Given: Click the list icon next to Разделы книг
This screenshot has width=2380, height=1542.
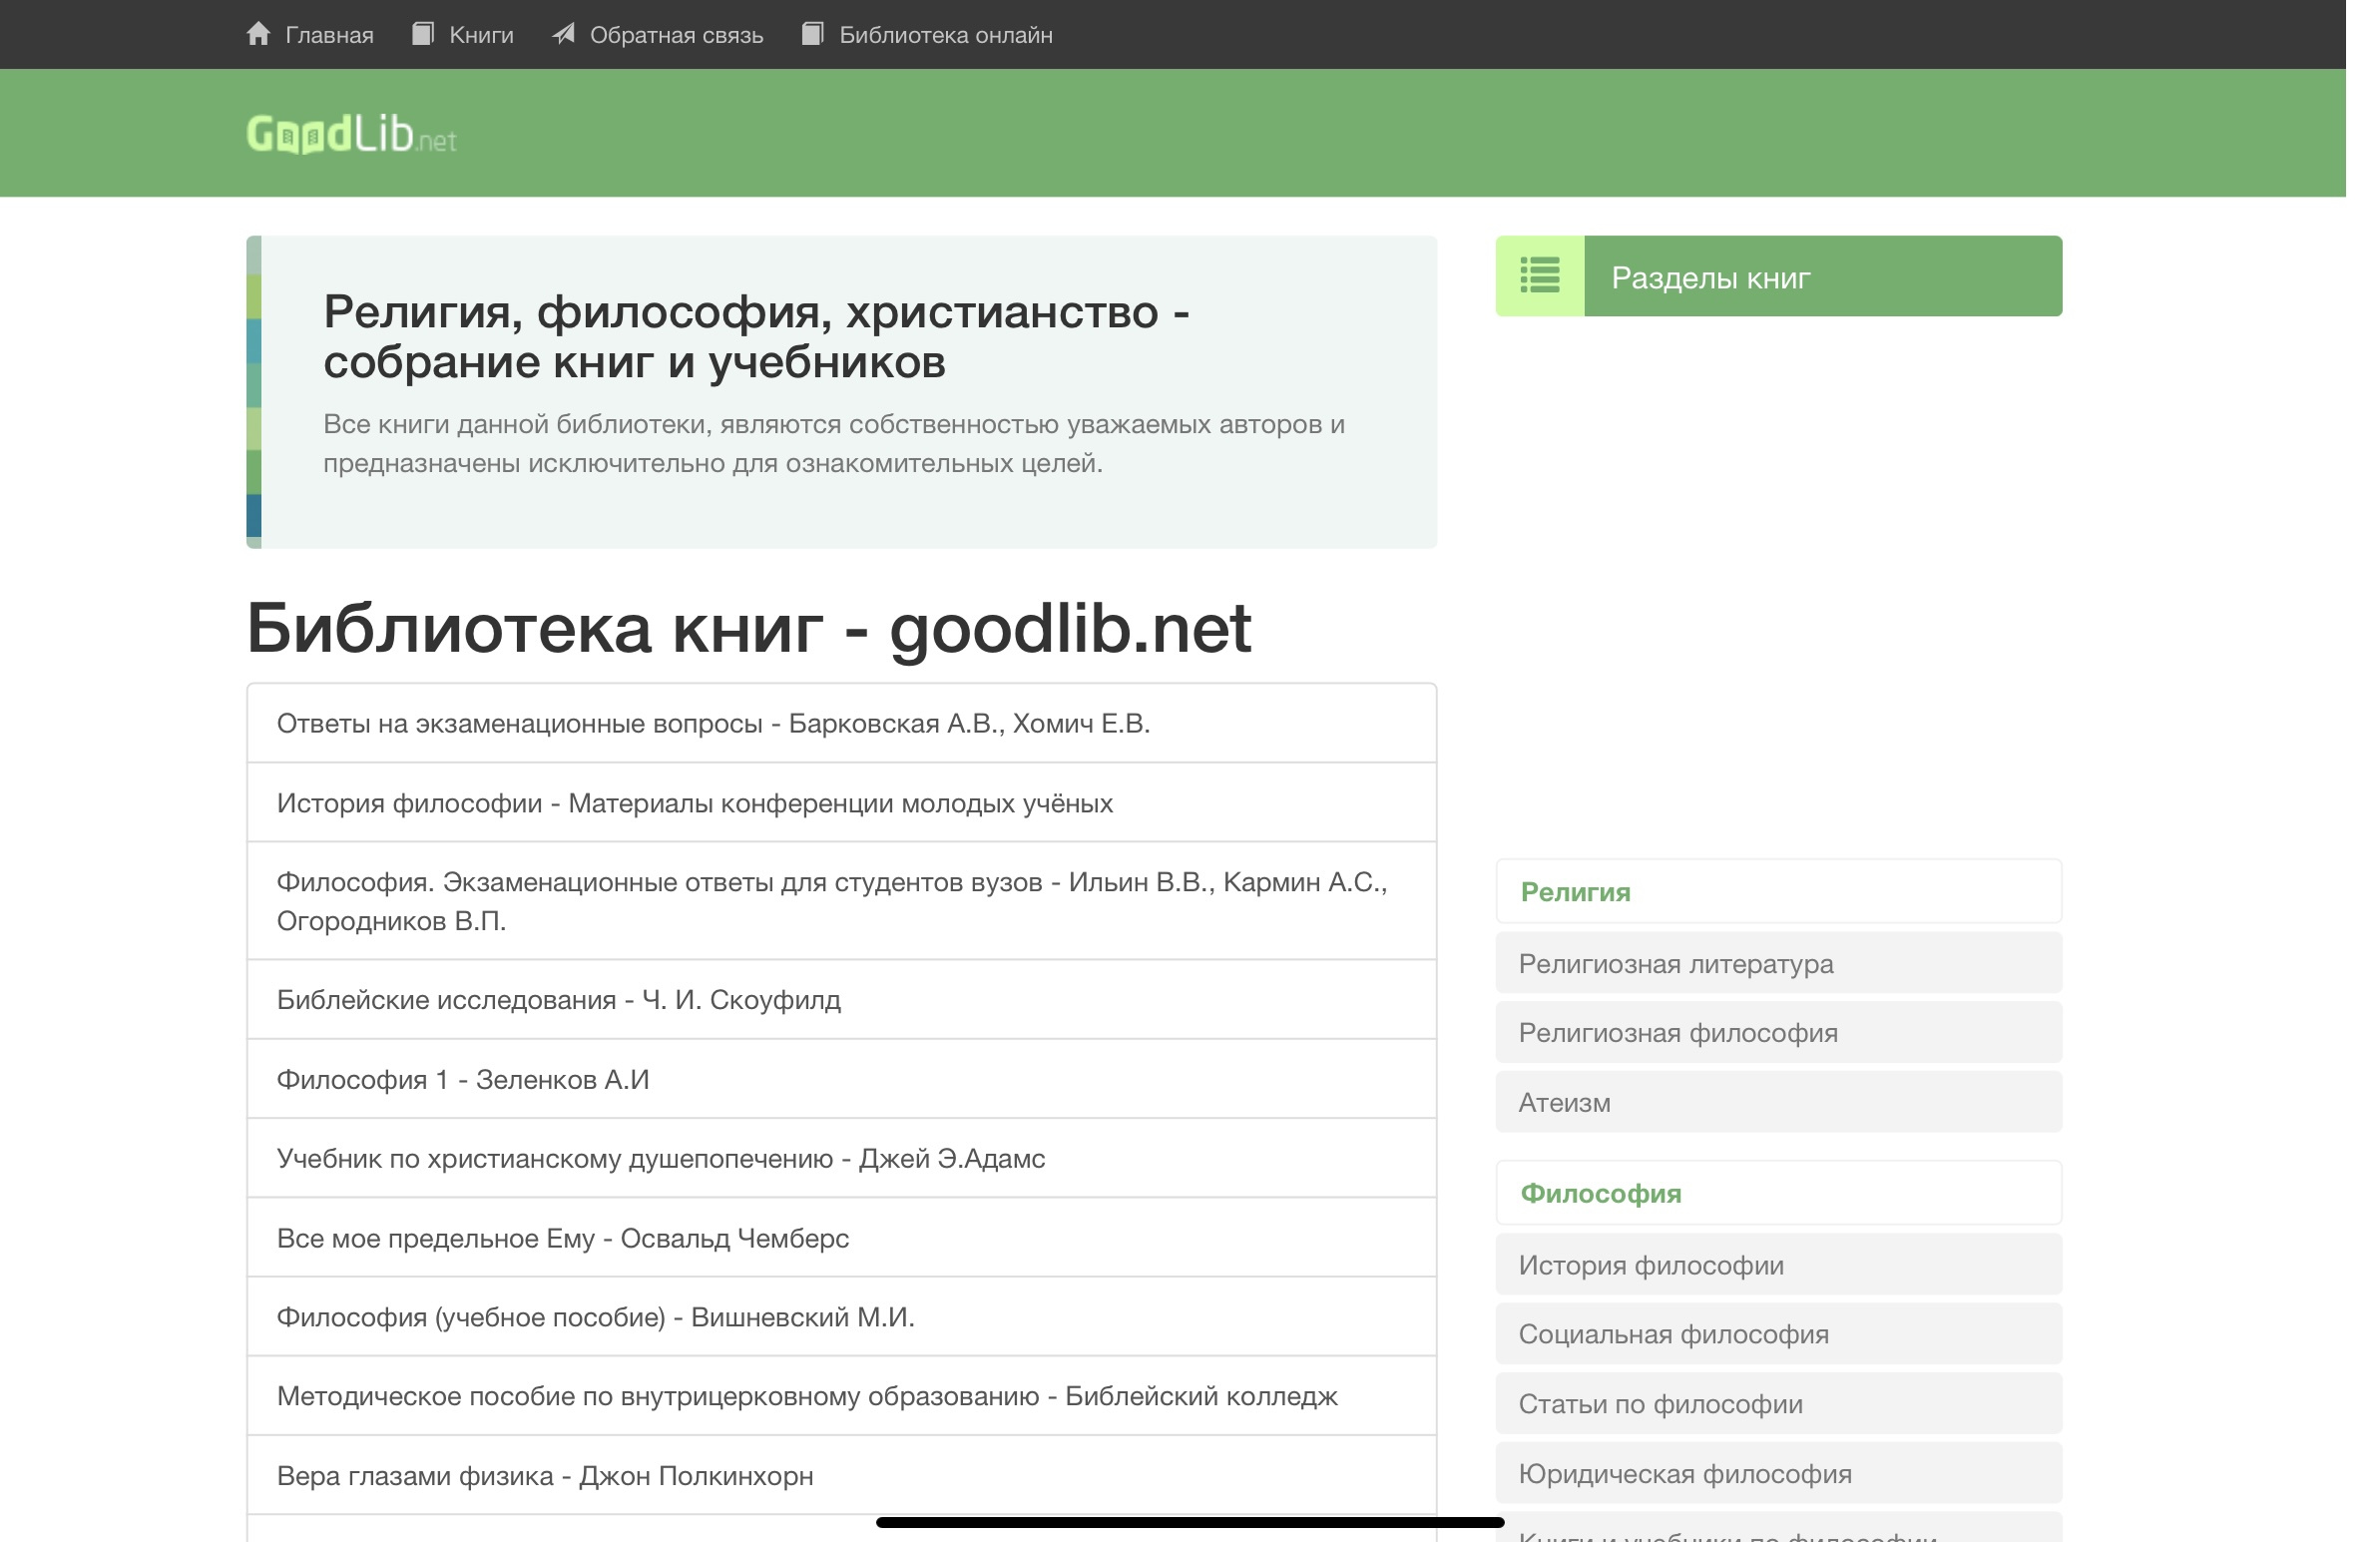Looking at the screenshot, I should [1540, 276].
